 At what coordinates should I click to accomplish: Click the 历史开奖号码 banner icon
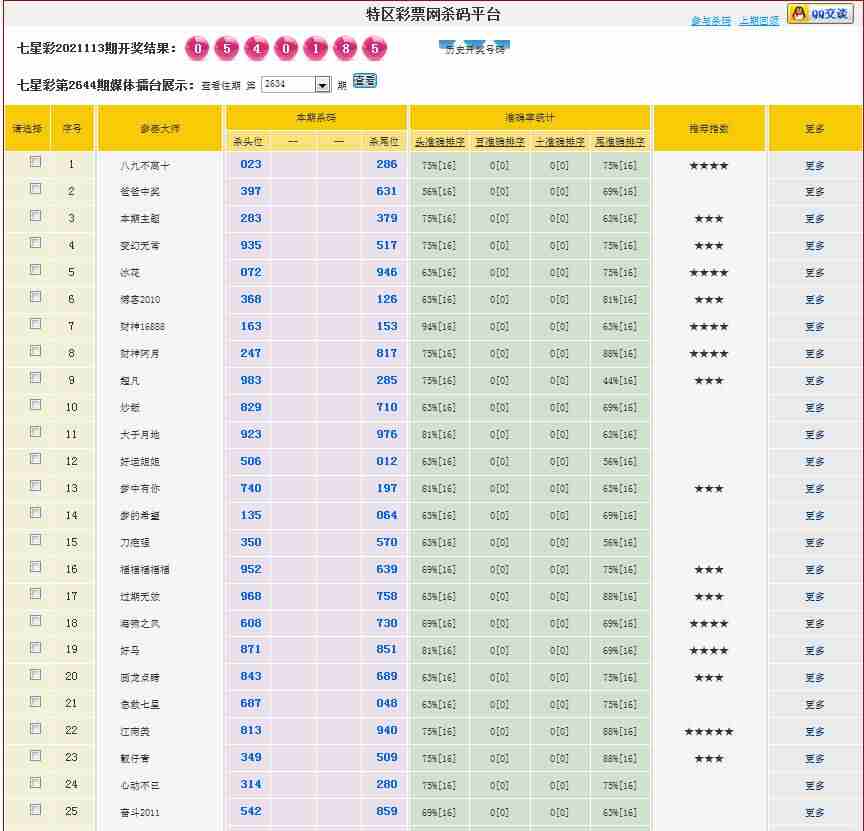coord(475,48)
